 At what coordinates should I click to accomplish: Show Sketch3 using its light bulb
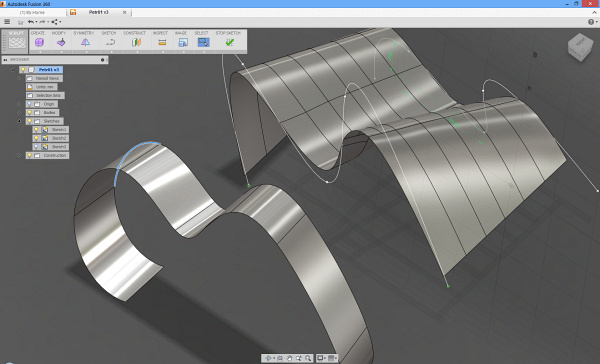coord(36,147)
